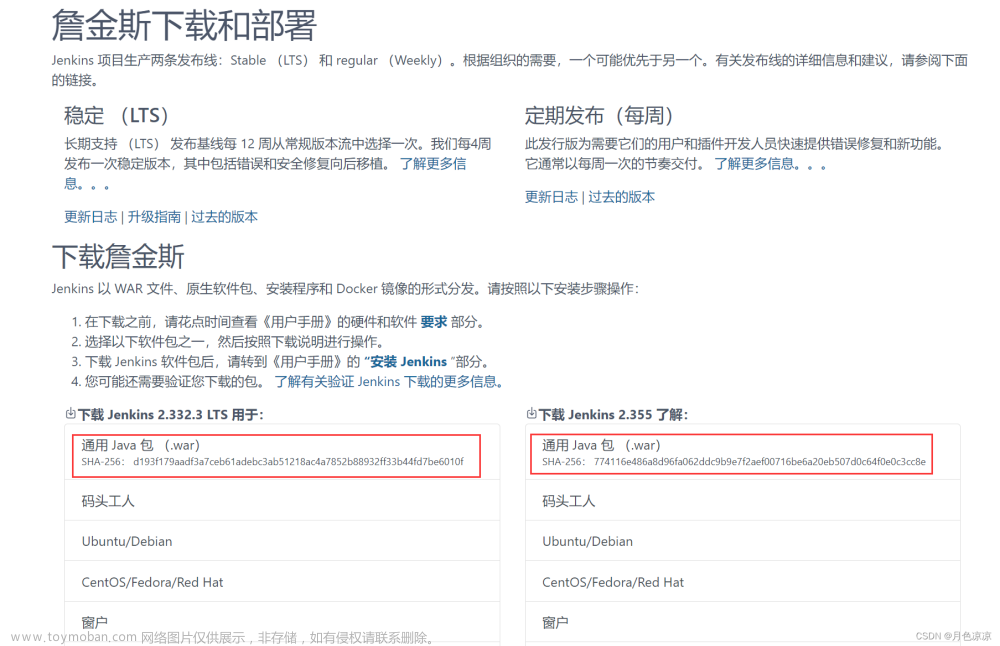Click the LTS SHA-256 hash starting d193f179
This screenshot has height=646, width=1000.
(x=298, y=462)
